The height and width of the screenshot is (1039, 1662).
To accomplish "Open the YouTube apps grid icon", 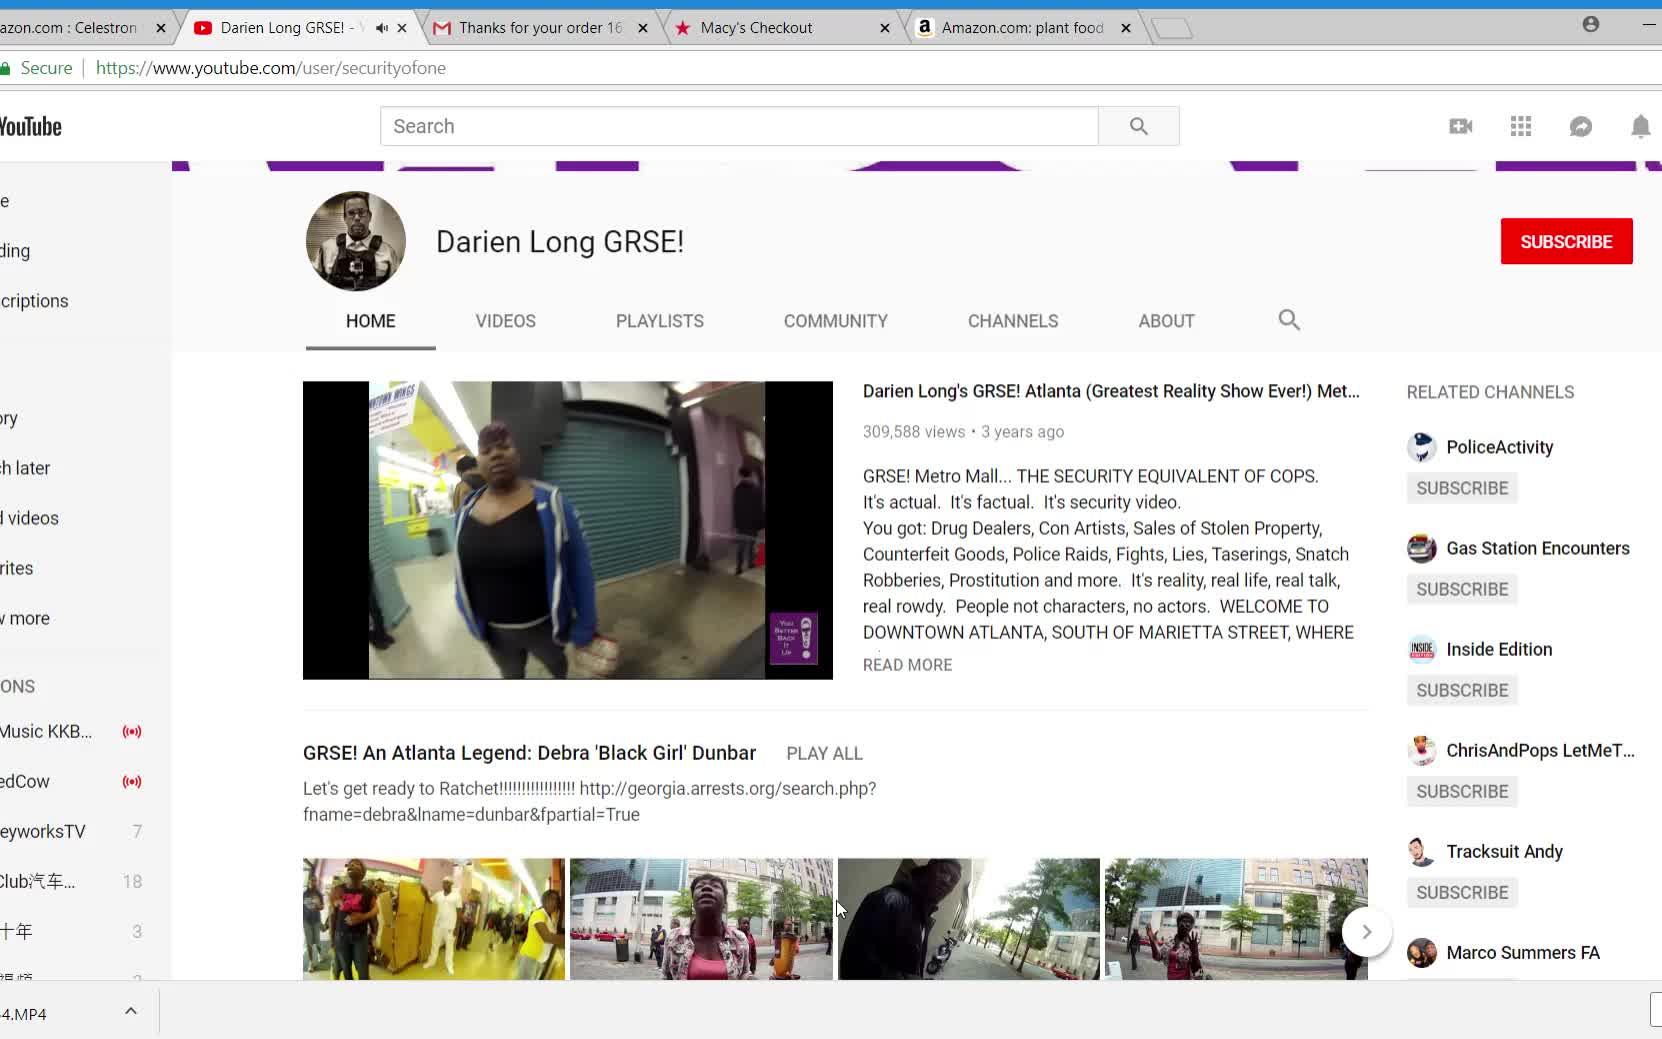I will 1520,126.
